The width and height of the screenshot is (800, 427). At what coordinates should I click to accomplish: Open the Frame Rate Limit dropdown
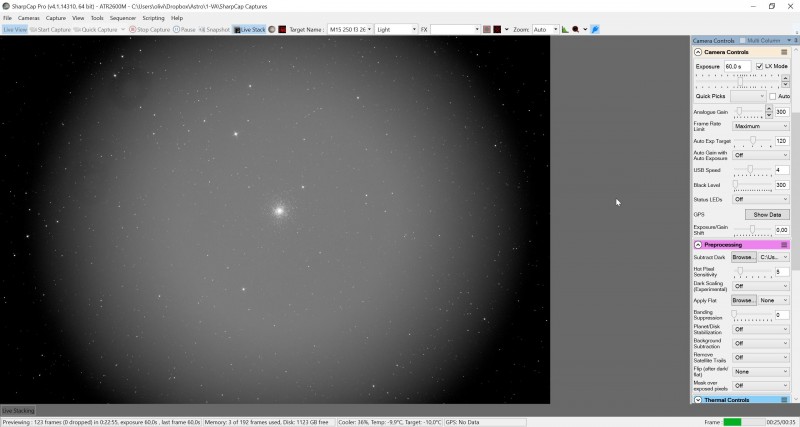(761, 126)
